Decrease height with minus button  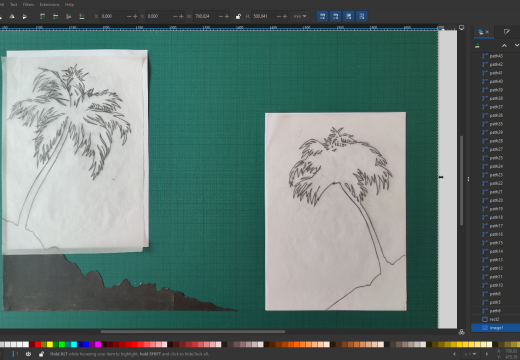point(279,16)
